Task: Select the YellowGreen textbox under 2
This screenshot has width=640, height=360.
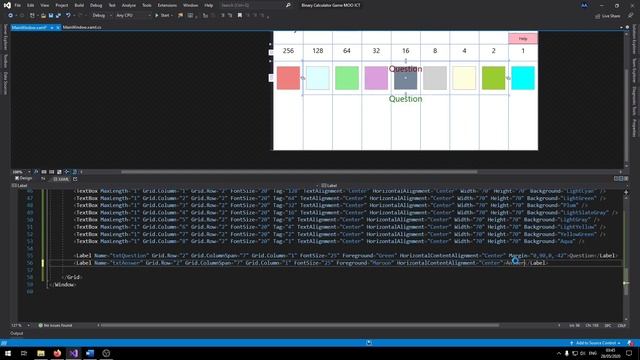Action: tap(493, 78)
